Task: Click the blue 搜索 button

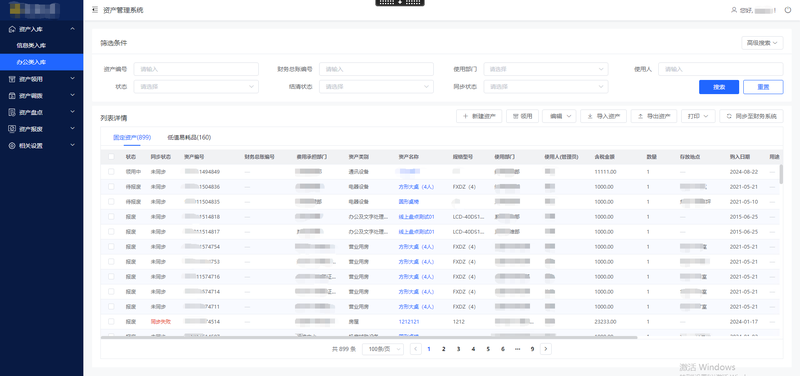Action: click(x=719, y=87)
